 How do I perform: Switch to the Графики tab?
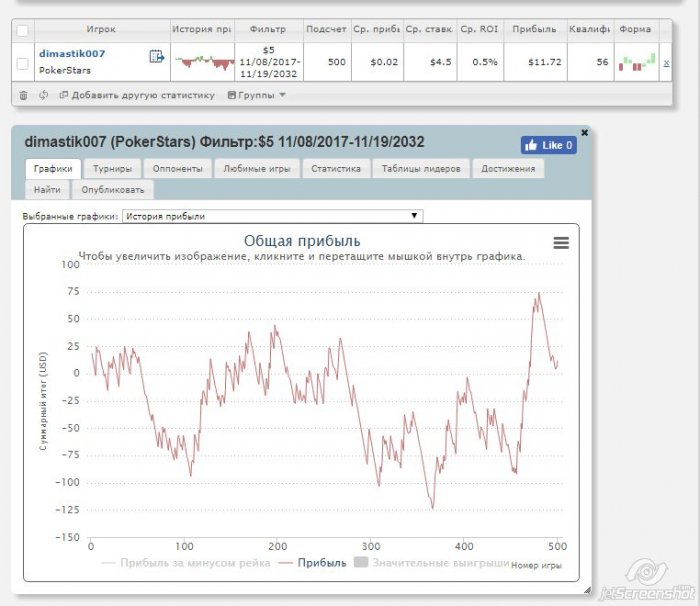pos(53,169)
